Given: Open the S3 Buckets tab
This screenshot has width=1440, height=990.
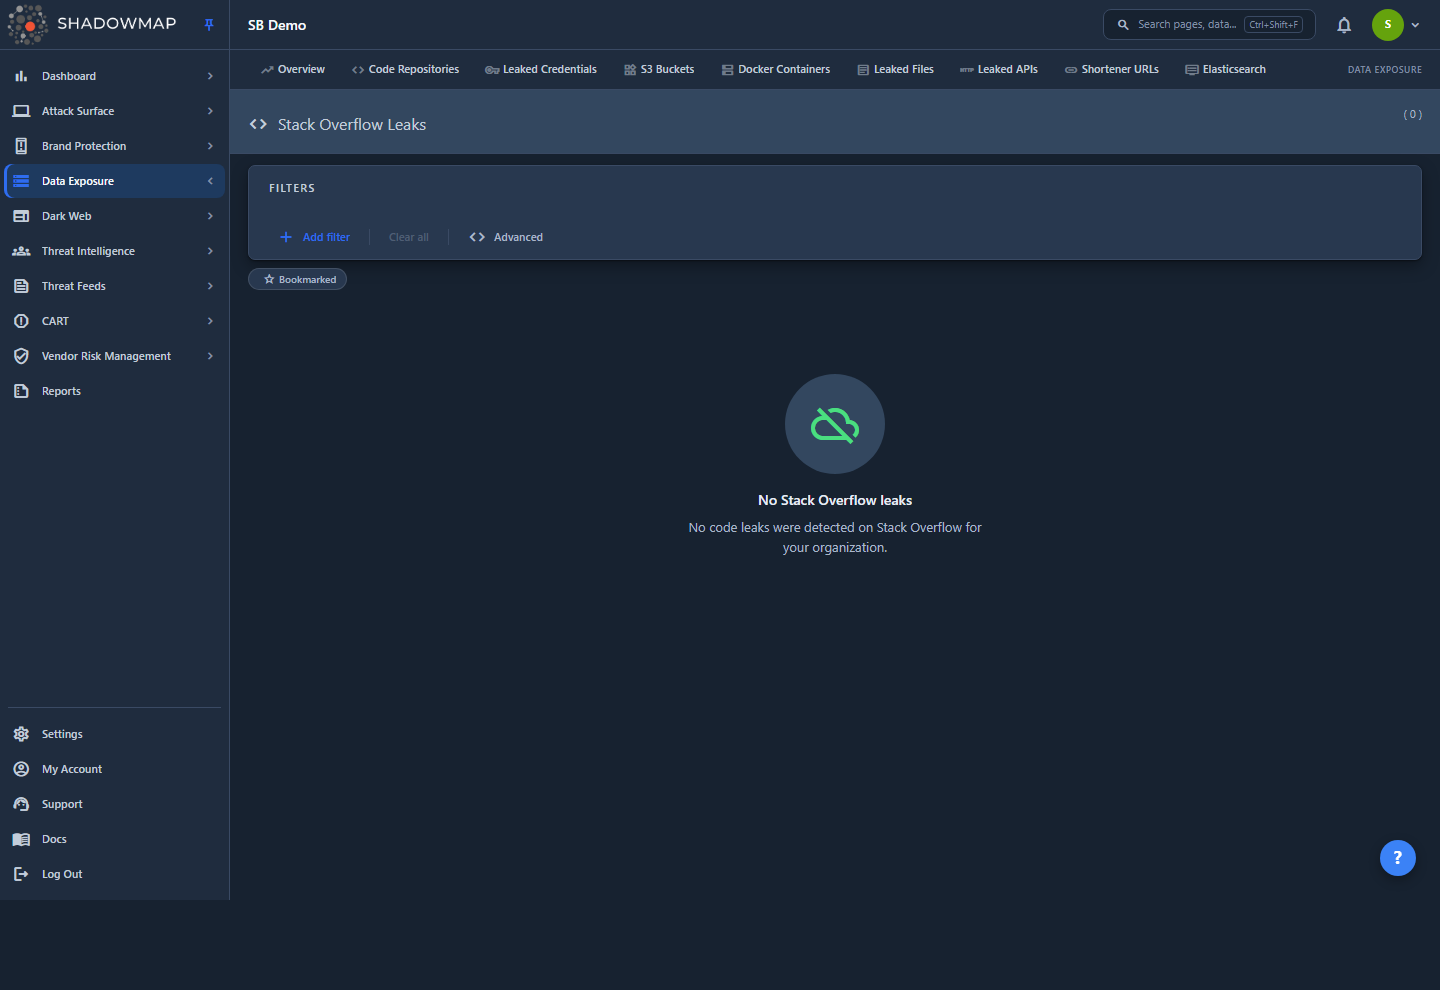Looking at the screenshot, I should [659, 69].
